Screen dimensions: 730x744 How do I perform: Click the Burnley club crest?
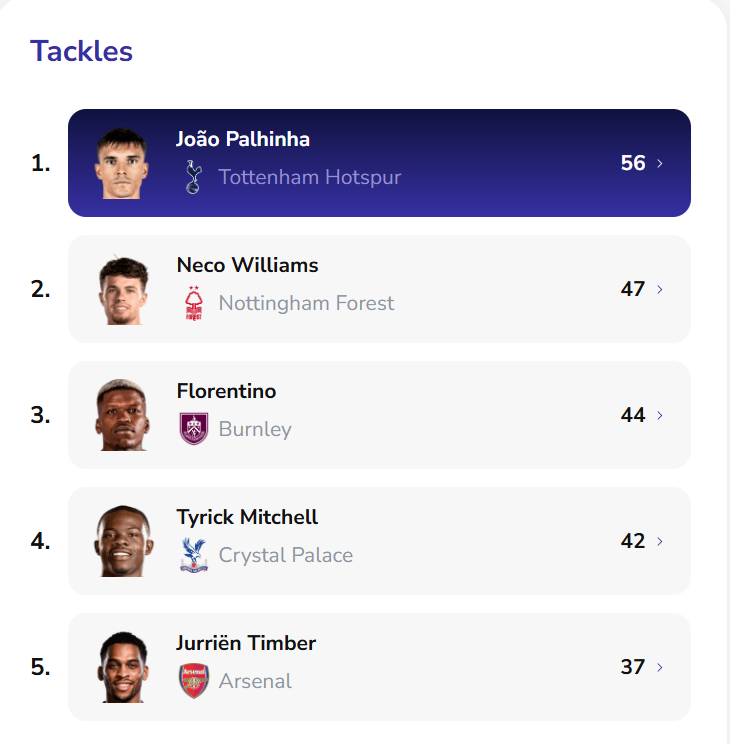(193, 429)
